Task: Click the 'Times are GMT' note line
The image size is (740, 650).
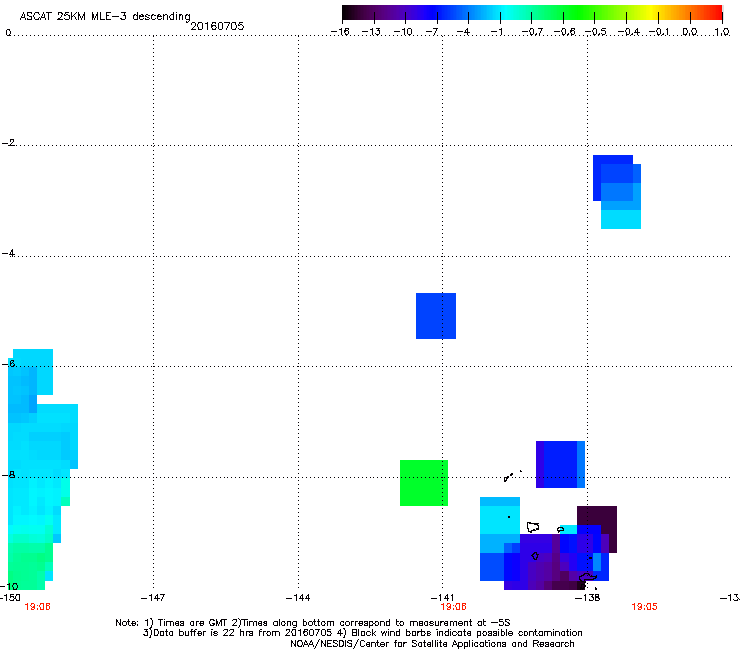Action: pos(312,623)
